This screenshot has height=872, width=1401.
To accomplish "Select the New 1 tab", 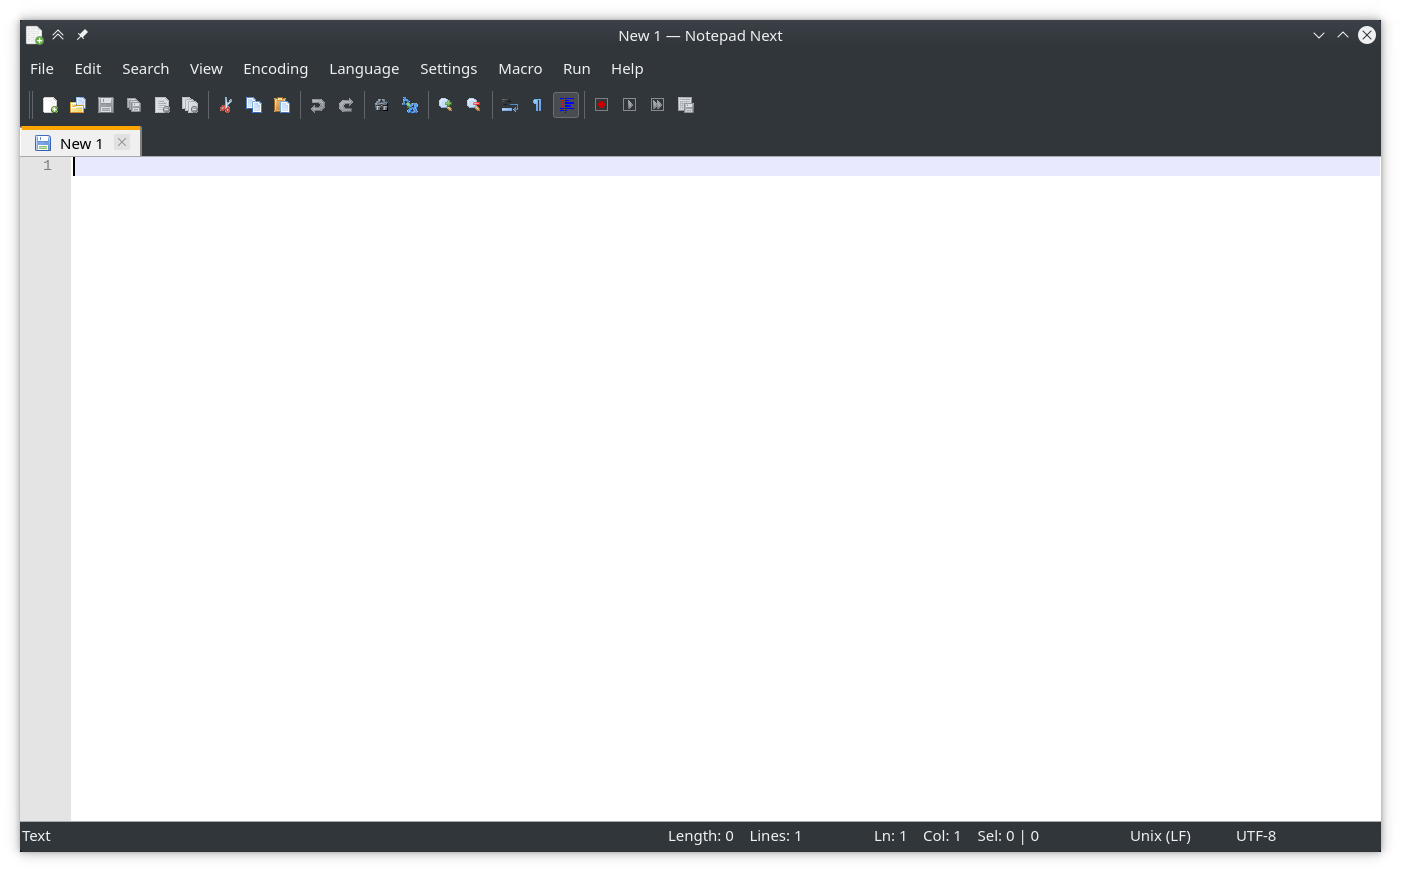I will click(x=80, y=142).
